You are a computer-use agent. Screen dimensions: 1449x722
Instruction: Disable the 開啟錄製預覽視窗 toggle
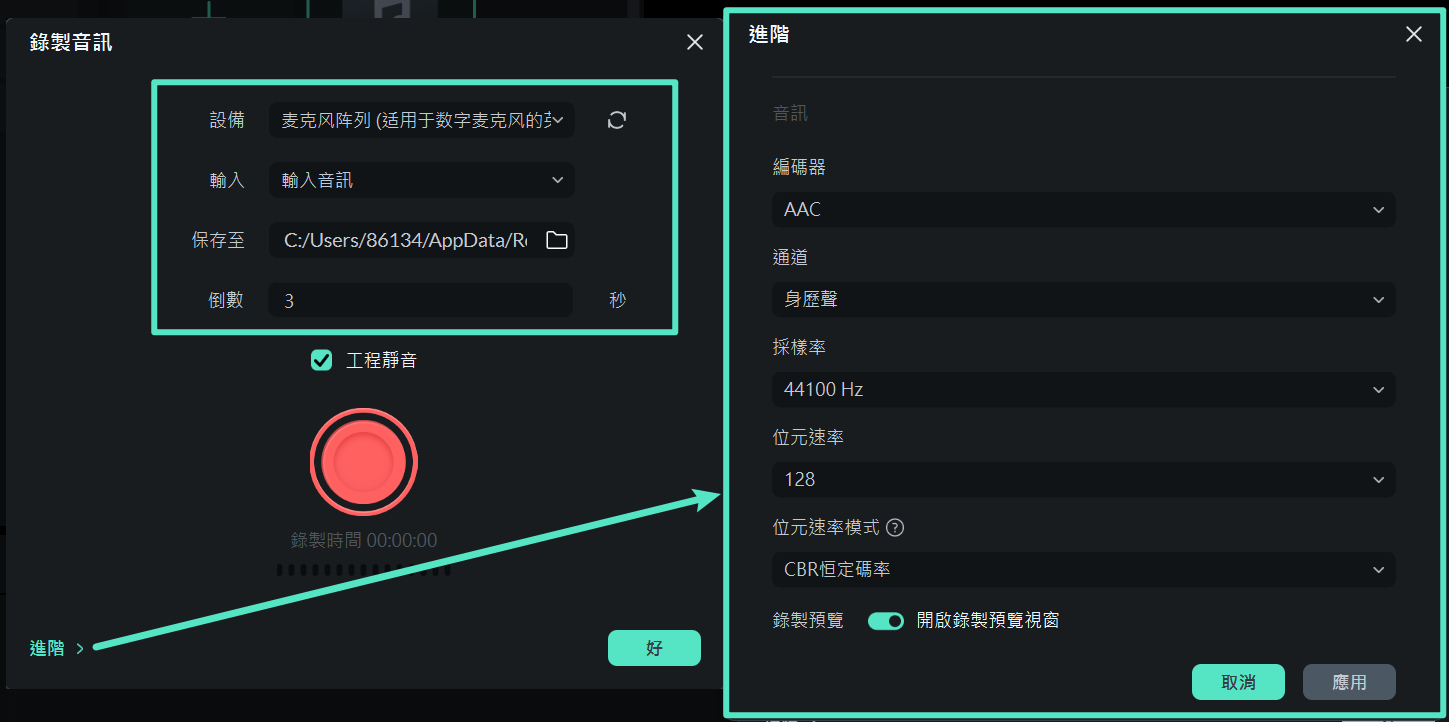click(886, 621)
